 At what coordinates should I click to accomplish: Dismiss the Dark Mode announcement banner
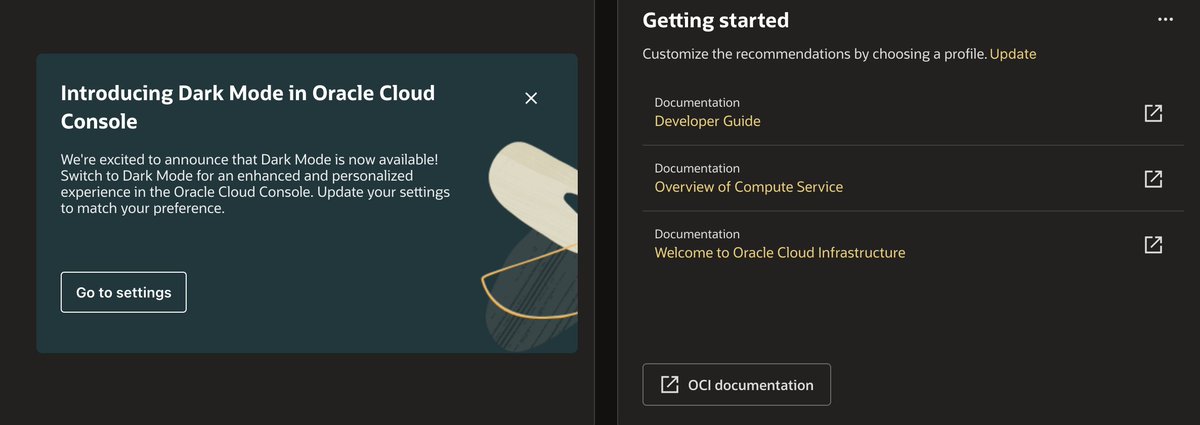pyautogui.click(x=531, y=98)
